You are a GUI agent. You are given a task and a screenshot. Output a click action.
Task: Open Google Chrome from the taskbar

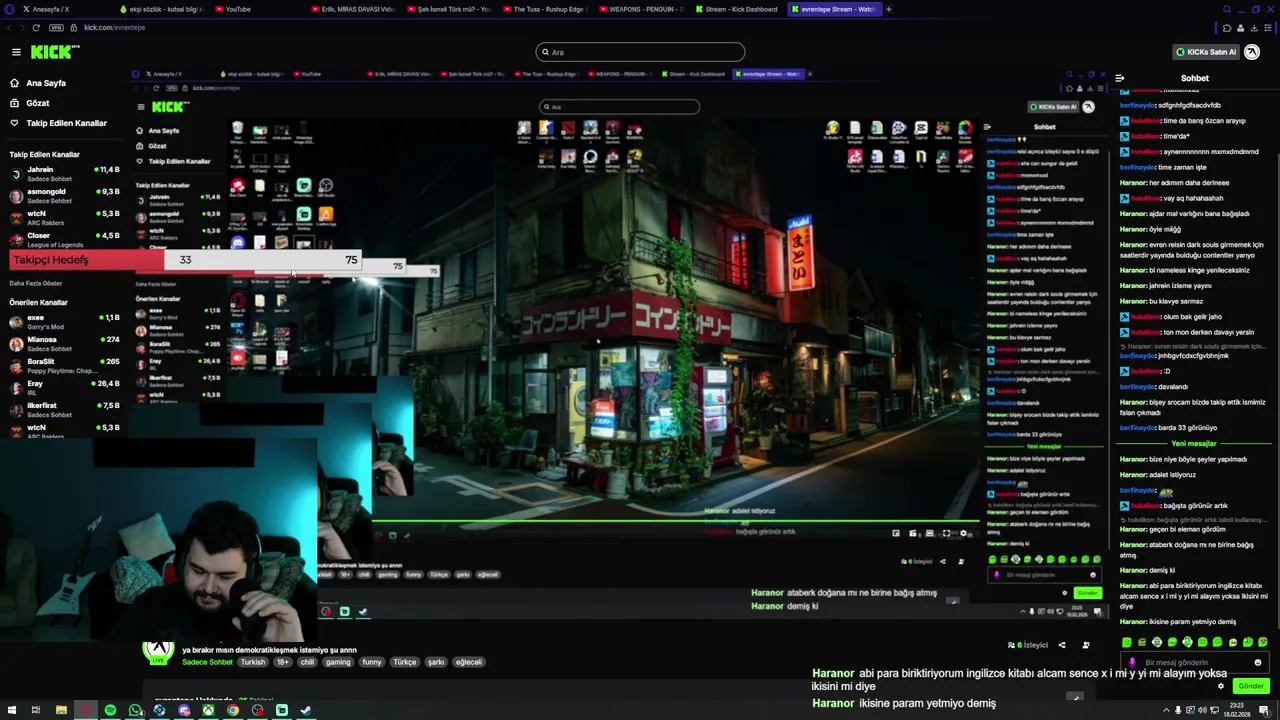[233, 711]
